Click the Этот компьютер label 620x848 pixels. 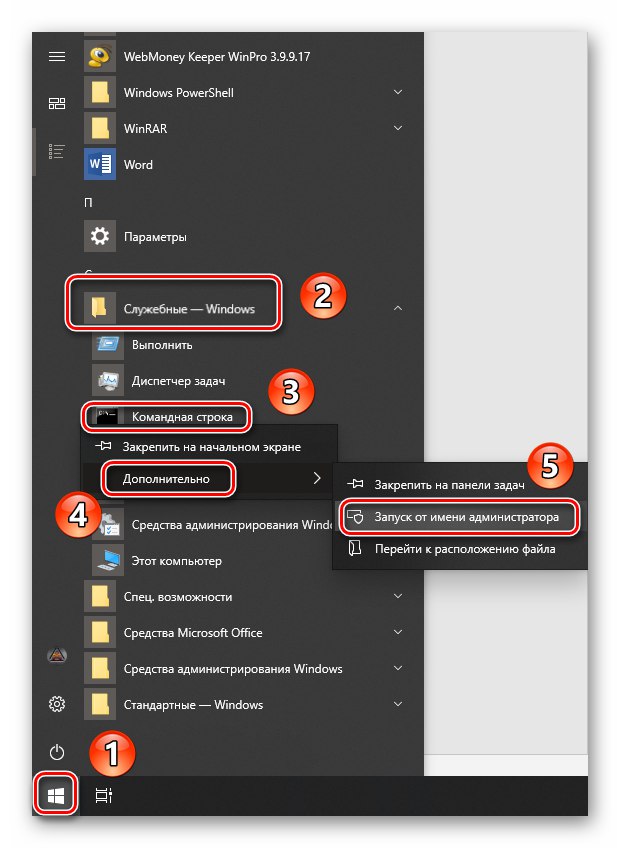pyautogui.click(x=177, y=561)
